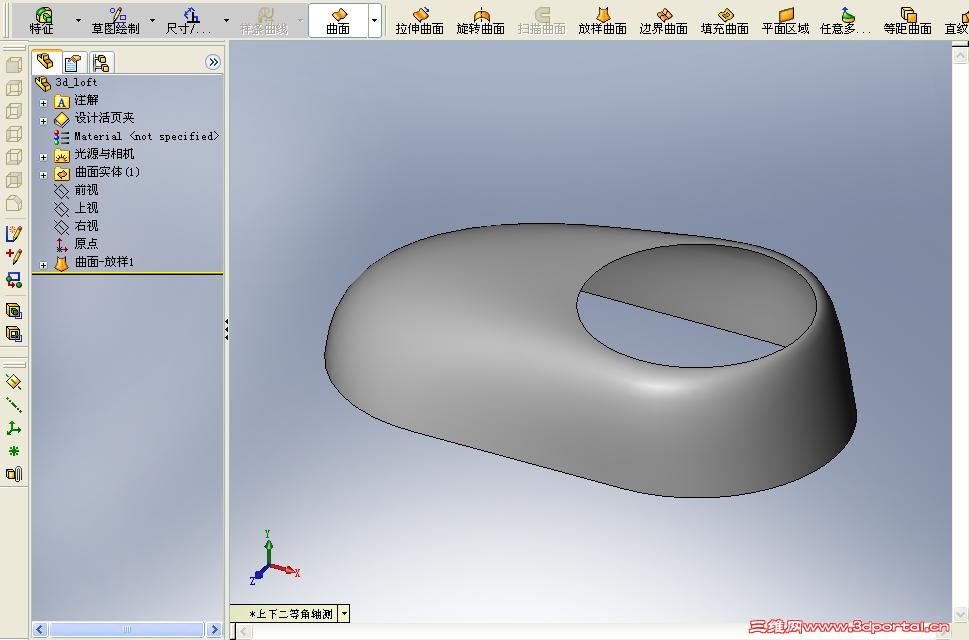969x640 pixels.
Task: Click the red-plus pencil sketch icon
Action: click(x=14, y=255)
